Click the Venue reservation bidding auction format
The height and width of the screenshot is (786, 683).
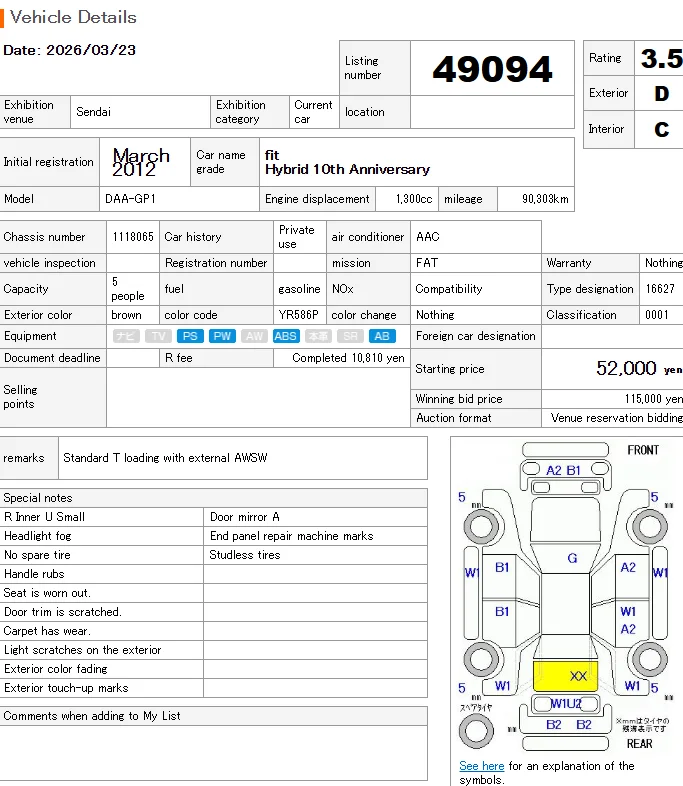[616, 418]
